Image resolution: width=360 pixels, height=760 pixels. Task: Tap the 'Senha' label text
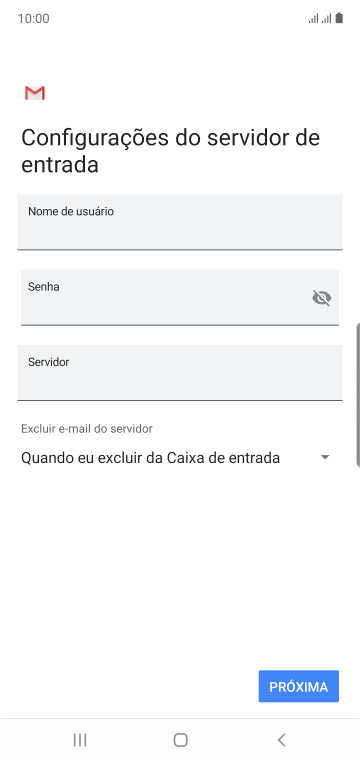point(44,286)
